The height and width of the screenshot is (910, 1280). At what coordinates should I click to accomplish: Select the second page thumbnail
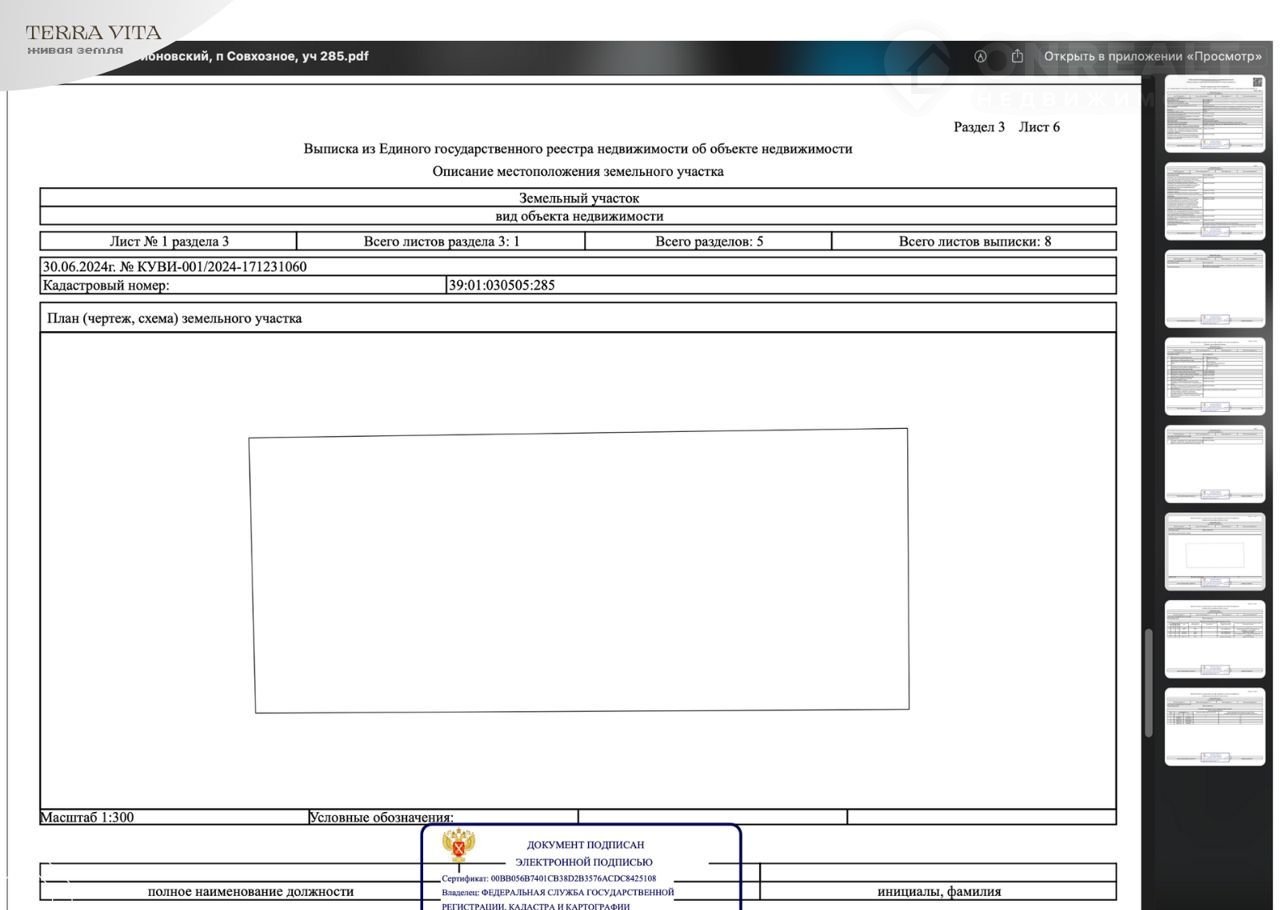[1214, 201]
